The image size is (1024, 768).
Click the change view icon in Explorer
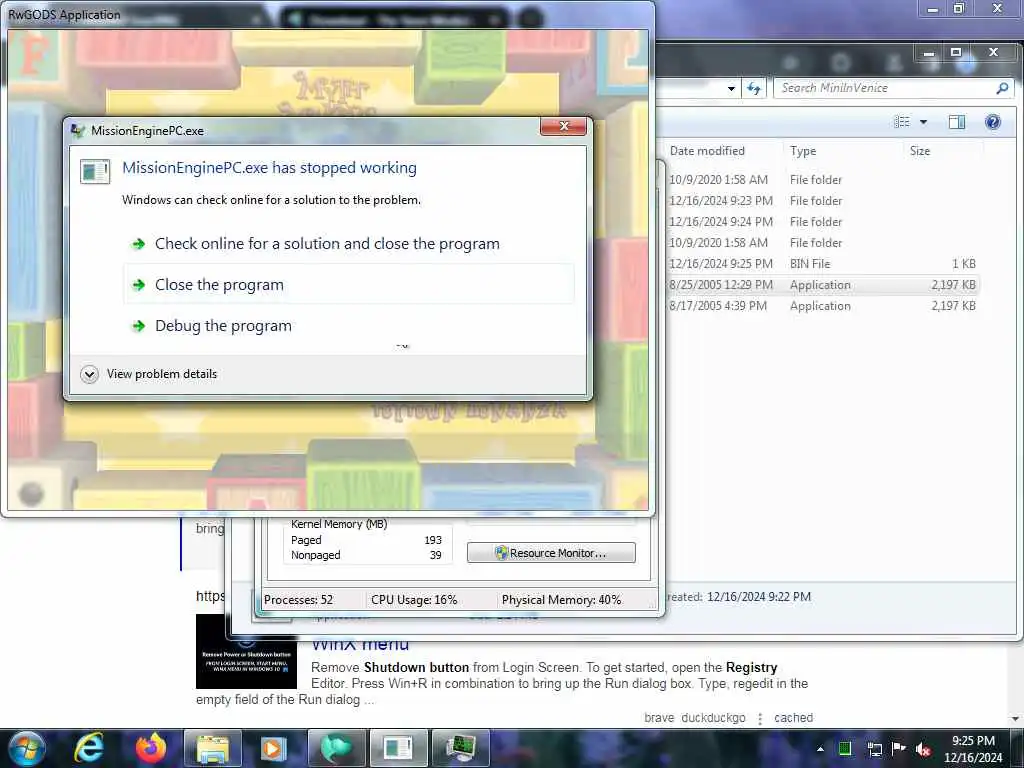(902, 122)
